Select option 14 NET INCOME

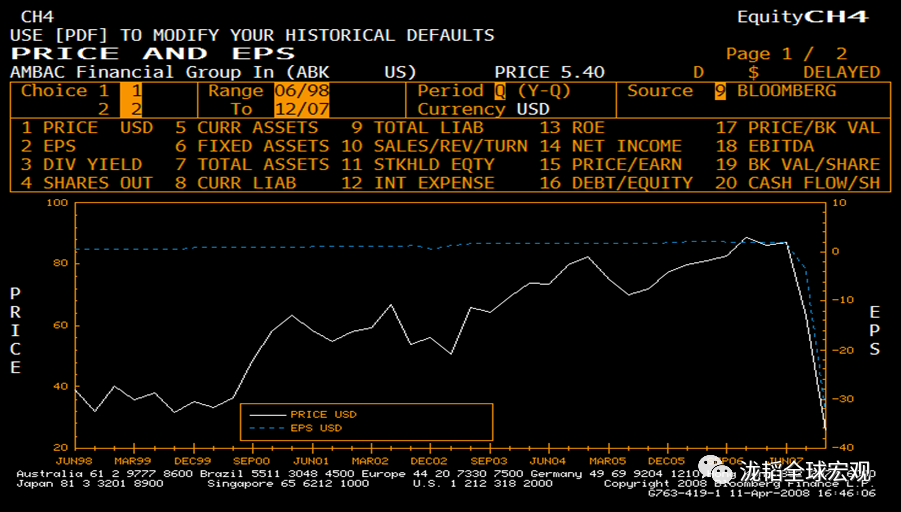[x=610, y=146]
